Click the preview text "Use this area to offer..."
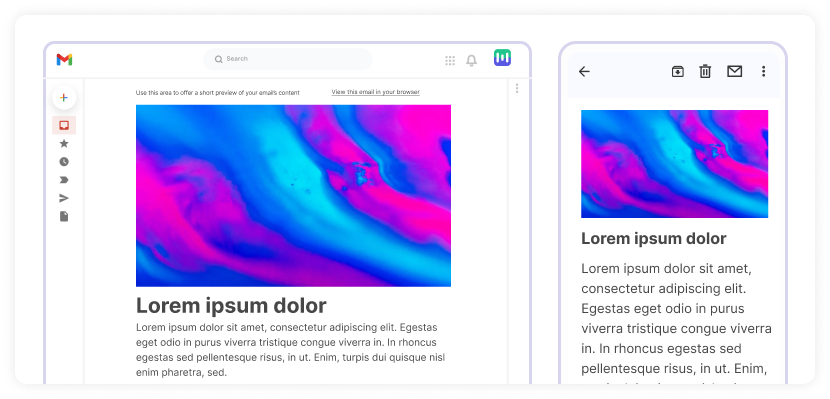Screen dimensions: 830x399 (218, 93)
